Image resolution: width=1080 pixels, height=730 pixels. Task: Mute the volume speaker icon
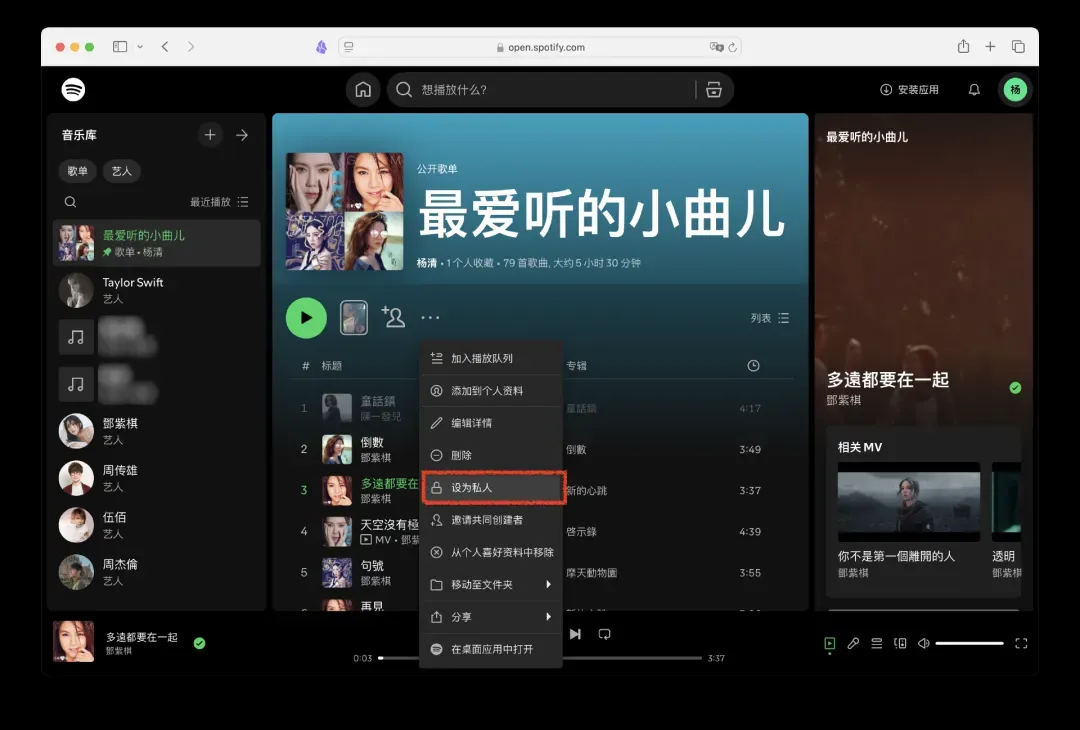click(923, 643)
